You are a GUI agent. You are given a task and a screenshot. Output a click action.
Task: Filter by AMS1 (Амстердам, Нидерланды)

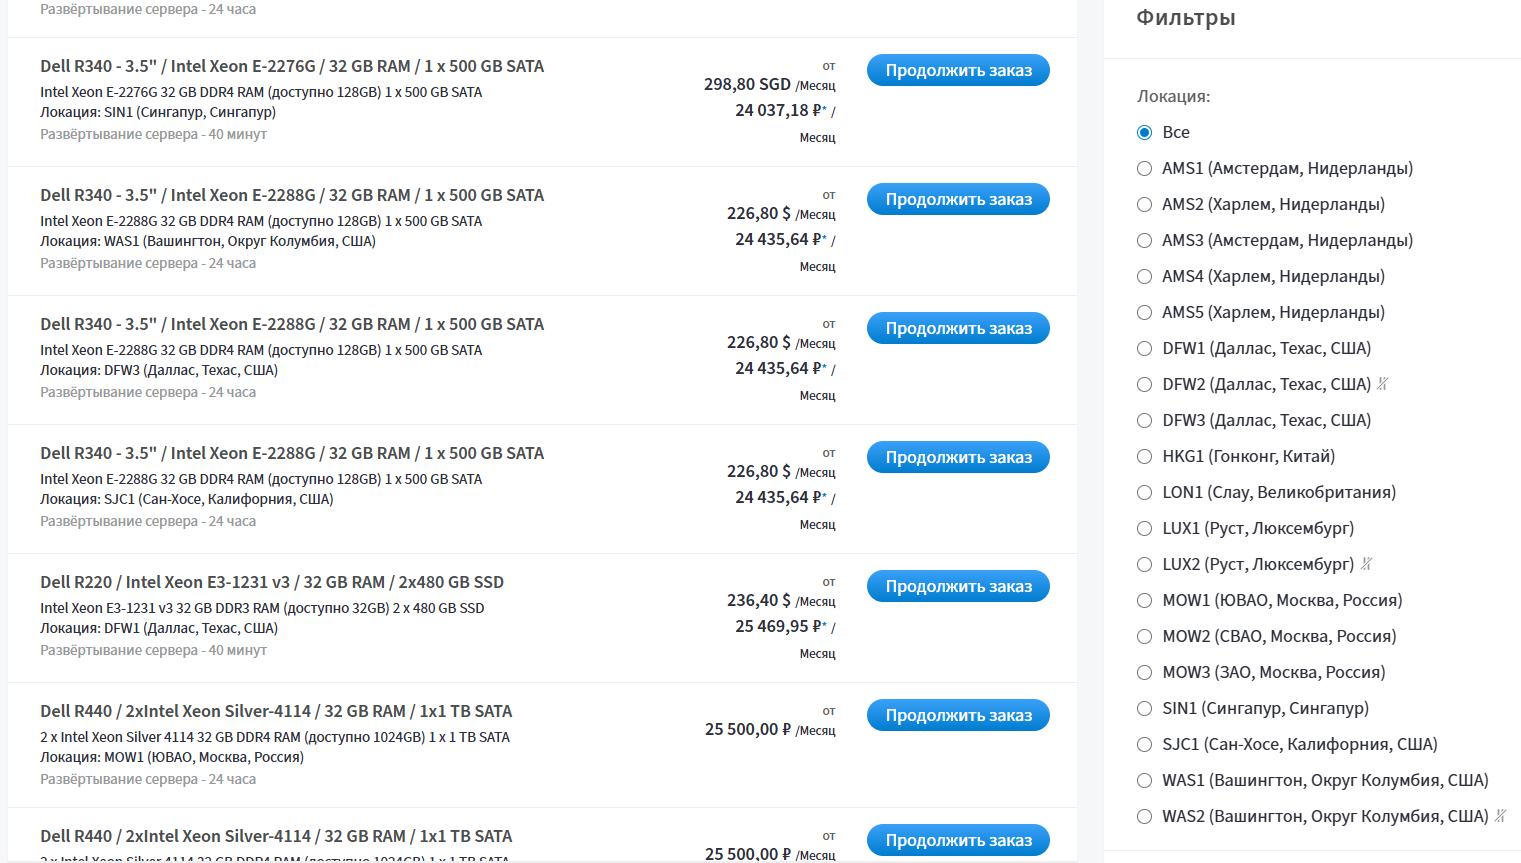(x=1144, y=169)
